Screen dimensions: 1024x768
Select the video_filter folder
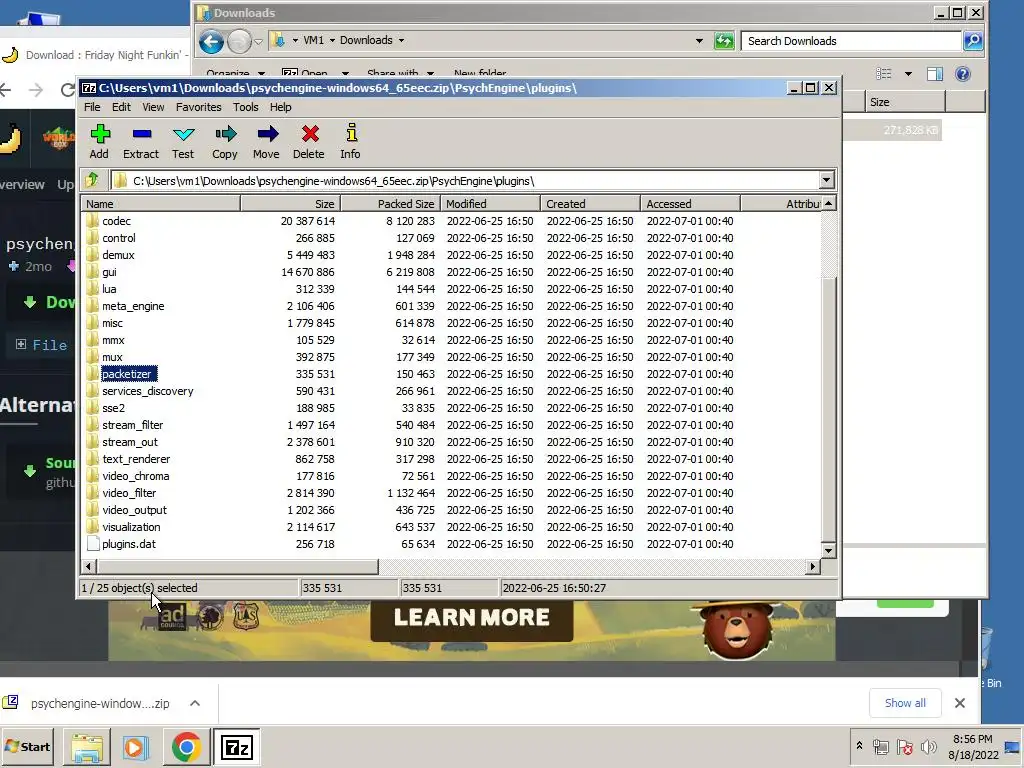pos(129,492)
